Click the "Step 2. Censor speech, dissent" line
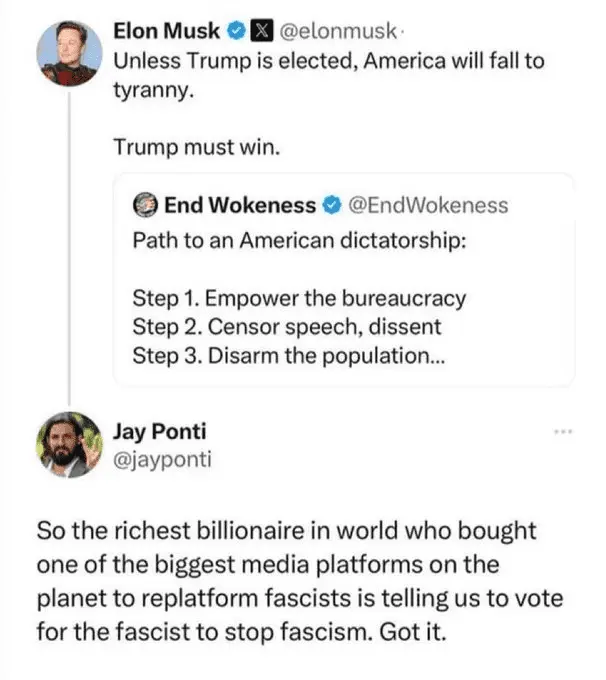Viewport: 606px width, 680px height. (286, 326)
